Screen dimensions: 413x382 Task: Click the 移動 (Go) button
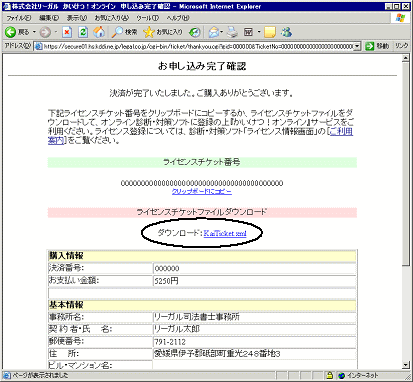(x=377, y=46)
